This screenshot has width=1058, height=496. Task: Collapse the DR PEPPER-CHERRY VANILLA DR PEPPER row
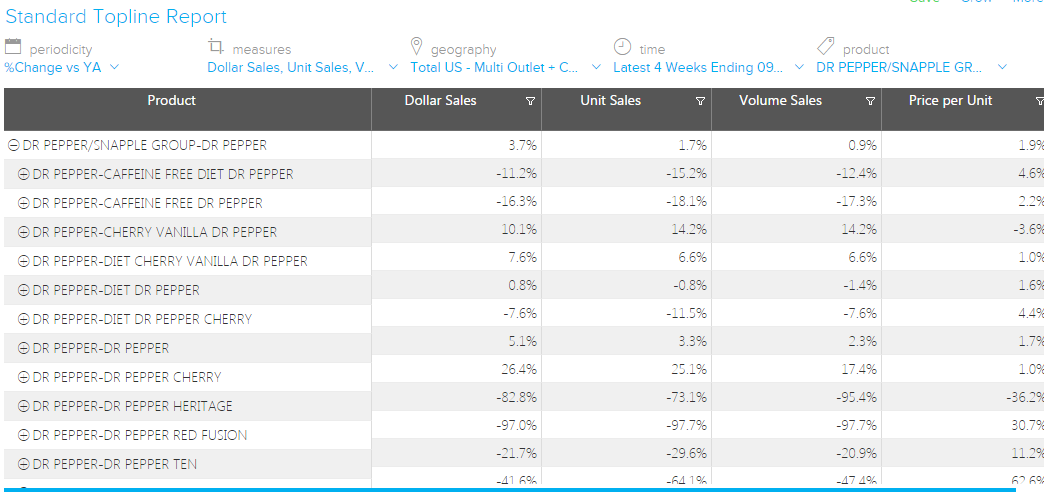click(24, 232)
